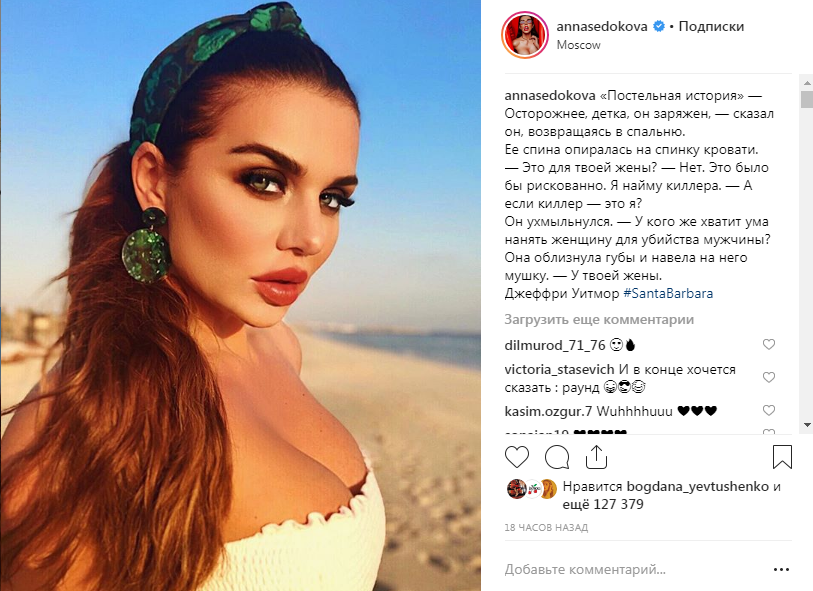The image size is (813, 591).
Task: Open Moscow location link
Action: coord(578,45)
